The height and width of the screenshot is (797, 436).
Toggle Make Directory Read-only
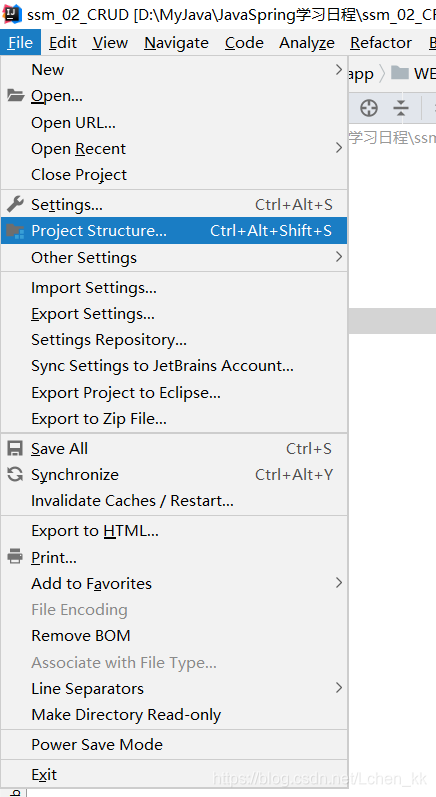[x=174, y=715]
